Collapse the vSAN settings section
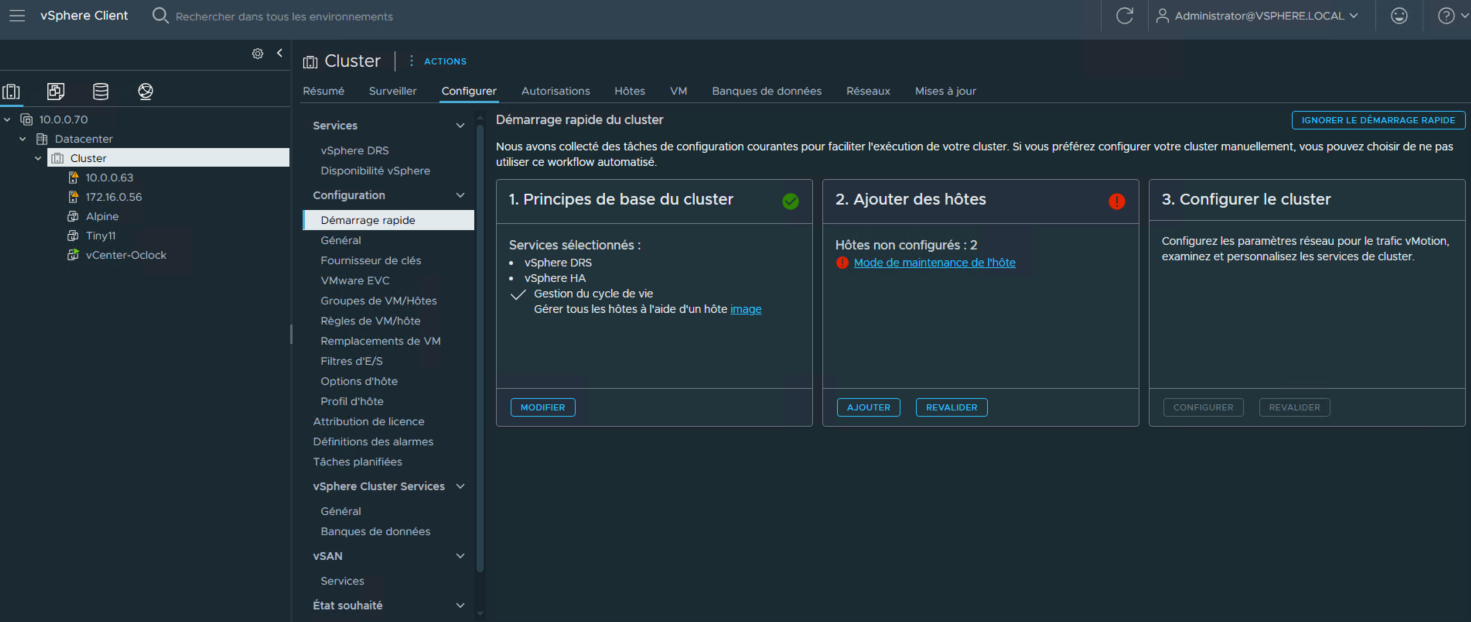Image resolution: width=1471 pixels, height=622 pixels. [x=460, y=556]
